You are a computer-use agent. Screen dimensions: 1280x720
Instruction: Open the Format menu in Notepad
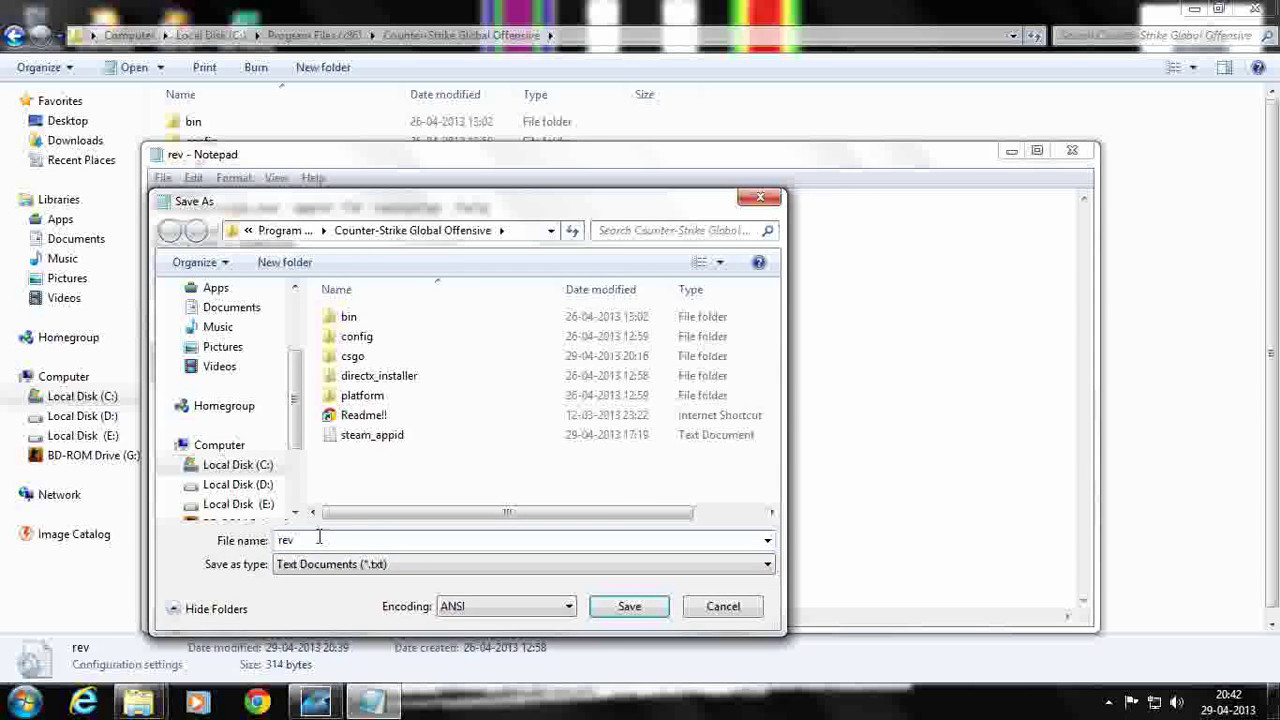coord(234,177)
